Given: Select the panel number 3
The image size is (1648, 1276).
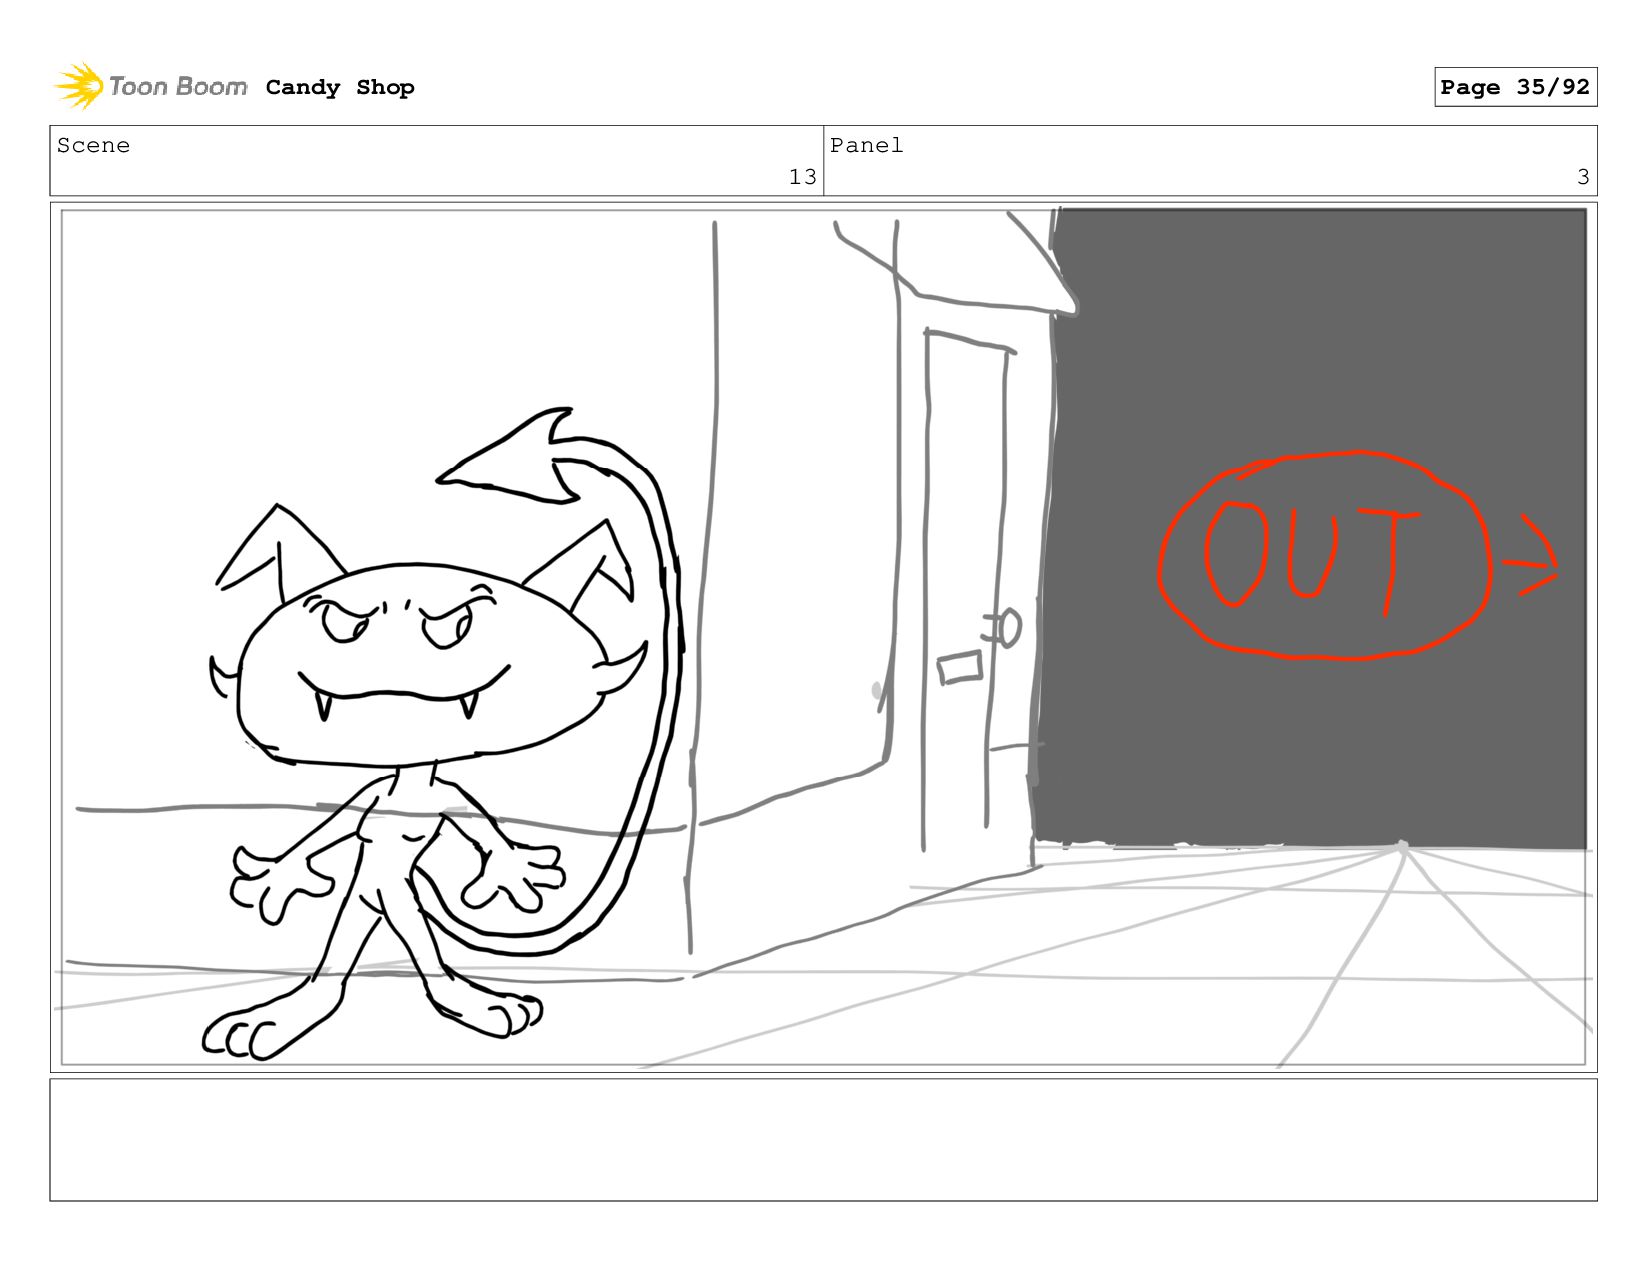Looking at the screenshot, I should [1583, 177].
